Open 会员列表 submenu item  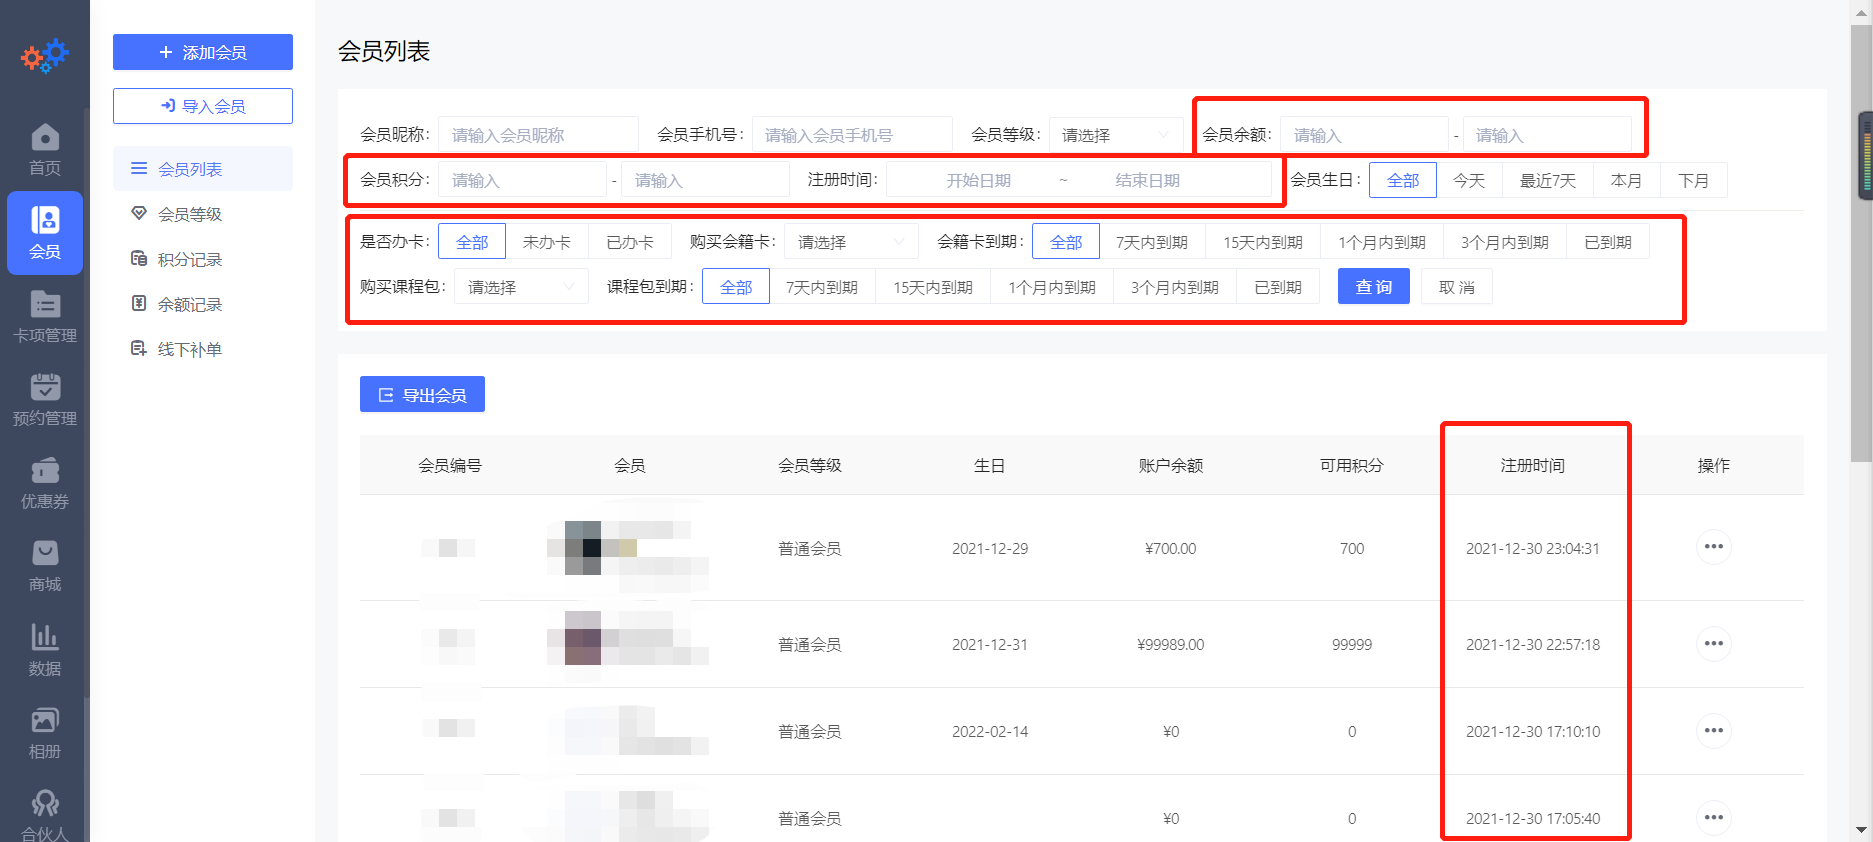pyautogui.click(x=203, y=169)
